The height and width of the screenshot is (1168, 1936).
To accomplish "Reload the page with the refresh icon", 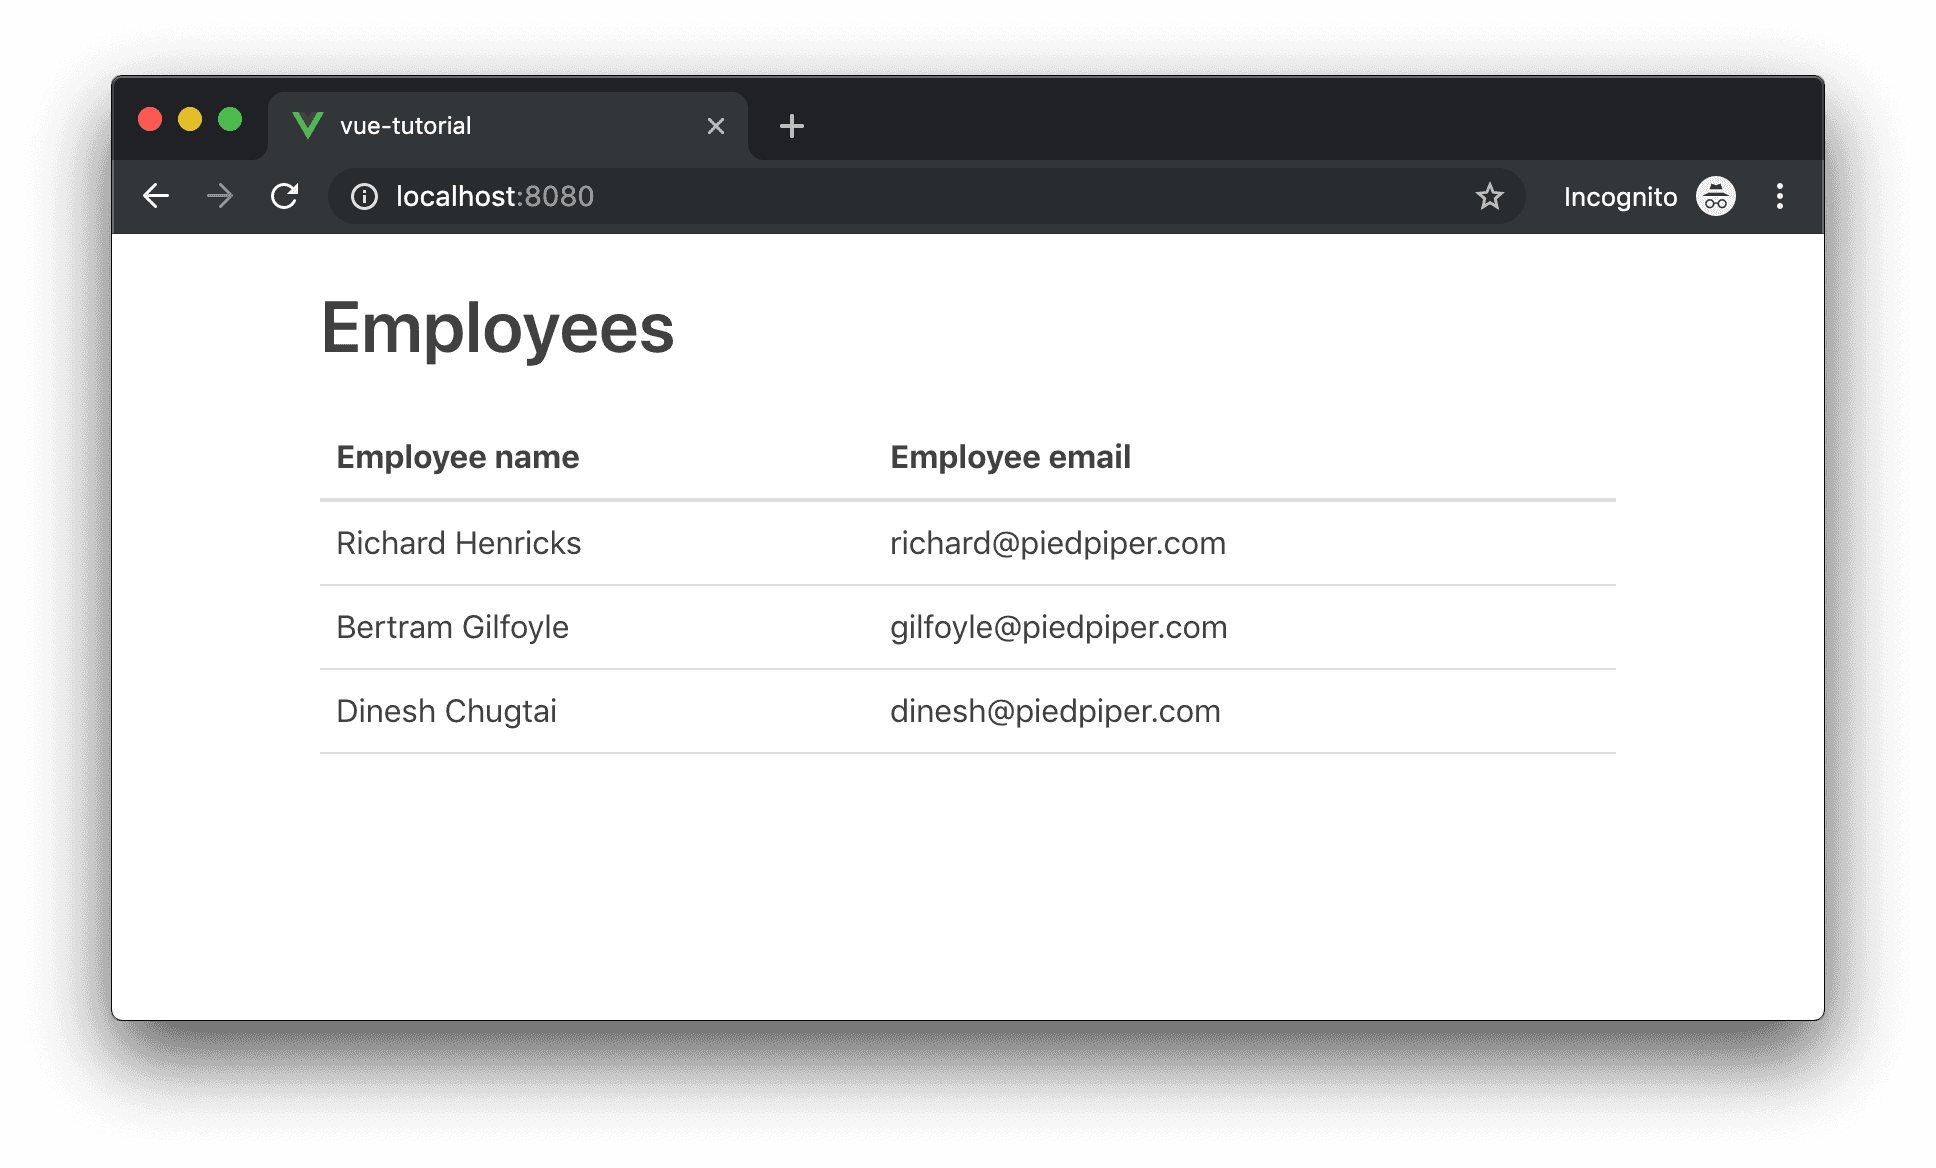I will 285,196.
